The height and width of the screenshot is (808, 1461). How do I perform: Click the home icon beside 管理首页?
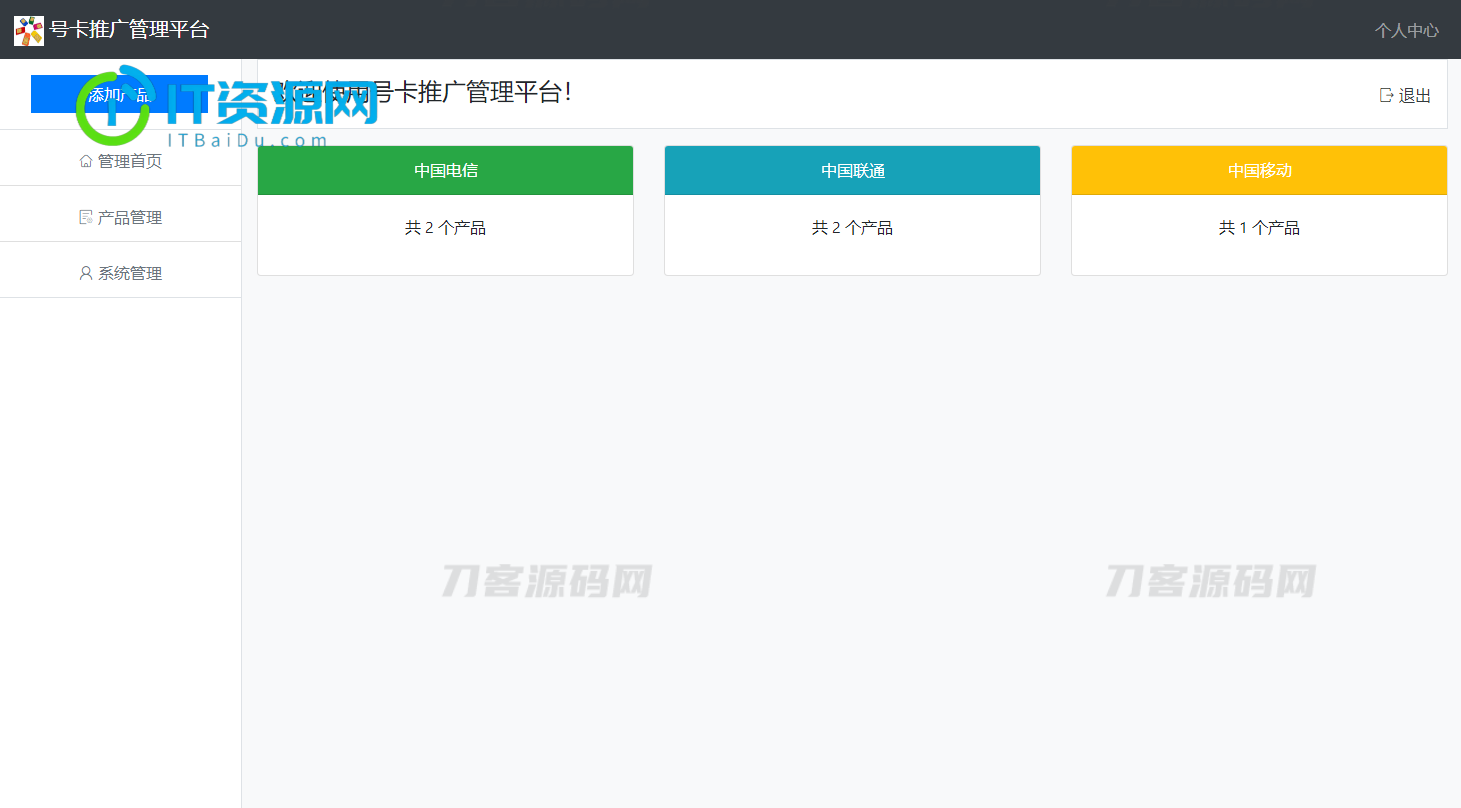86,161
